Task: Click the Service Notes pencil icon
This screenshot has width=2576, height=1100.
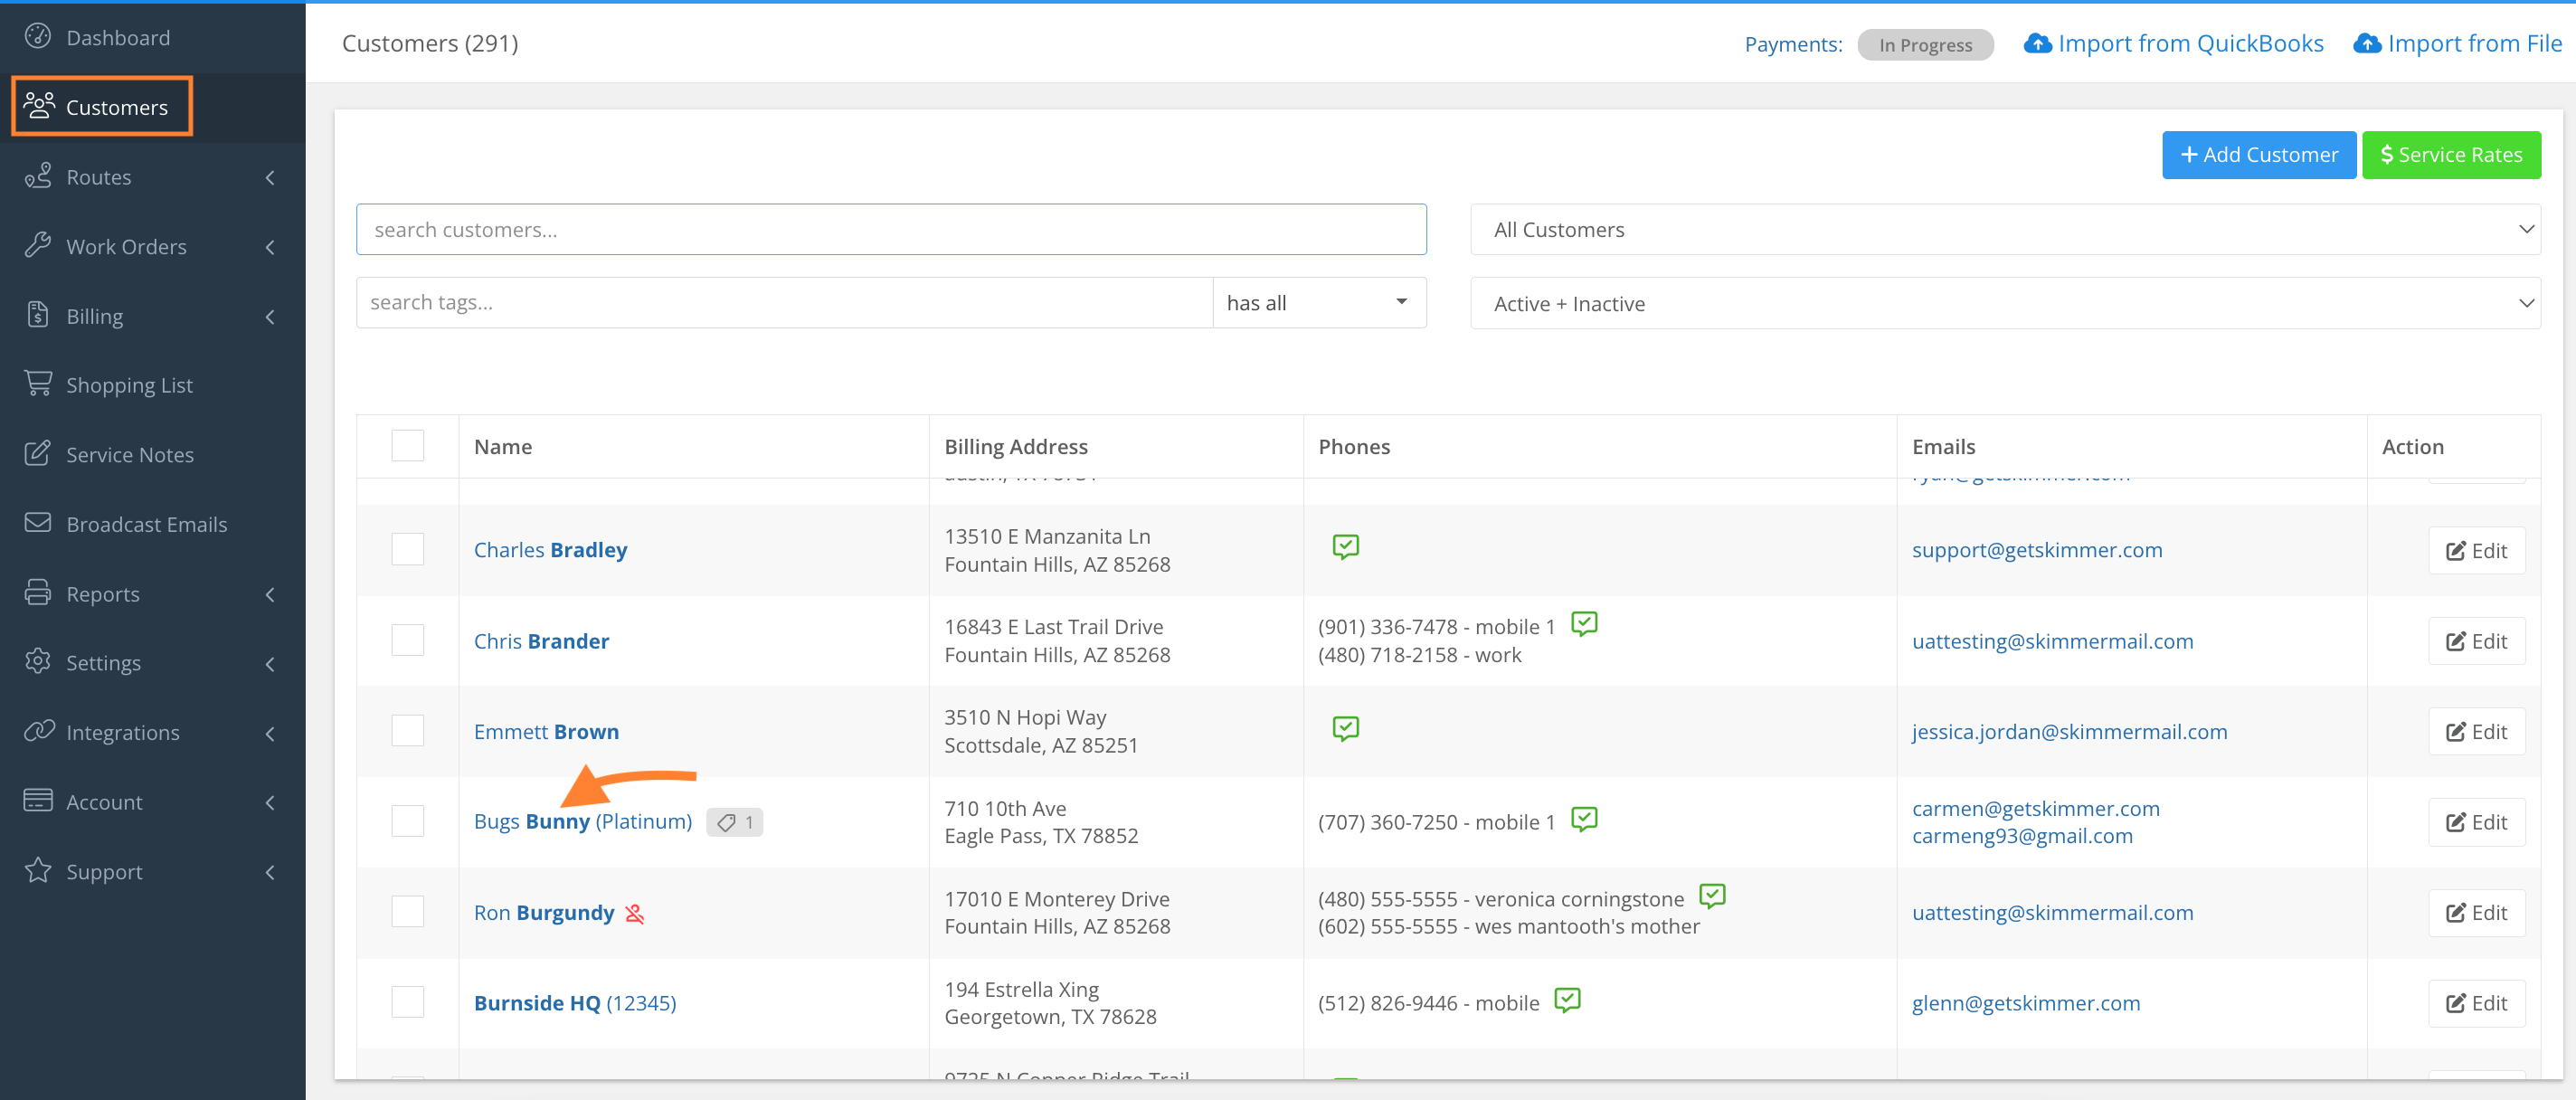Action: (x=38, y=454)
